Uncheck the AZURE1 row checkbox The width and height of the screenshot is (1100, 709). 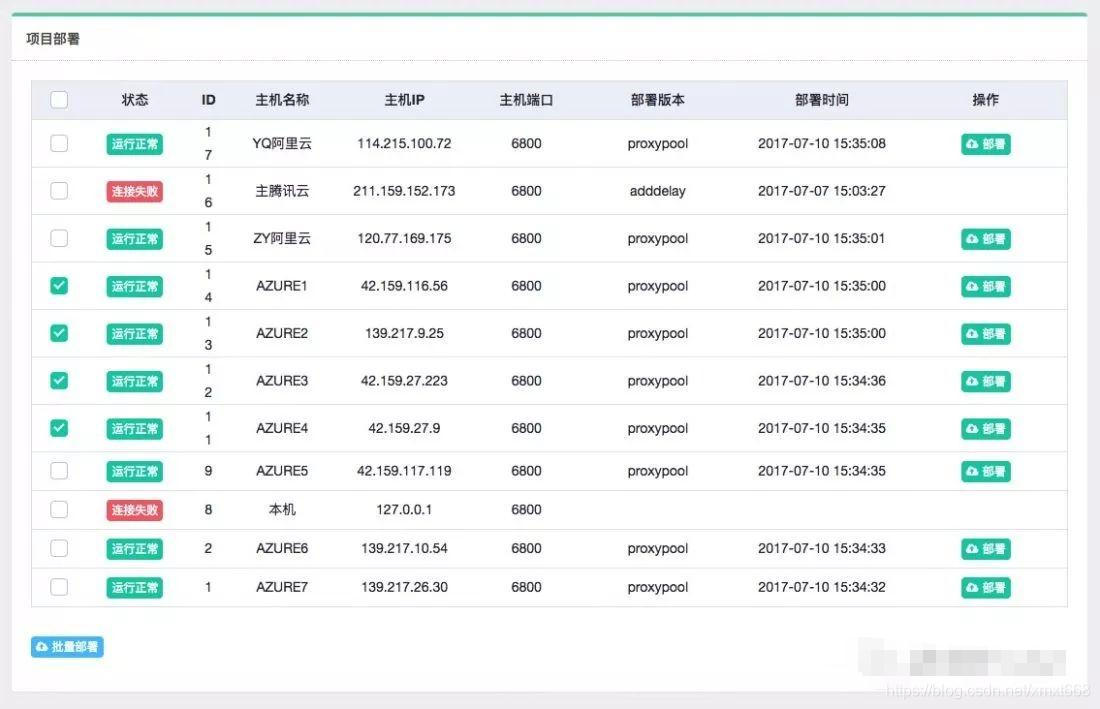[x=59, y=285]
